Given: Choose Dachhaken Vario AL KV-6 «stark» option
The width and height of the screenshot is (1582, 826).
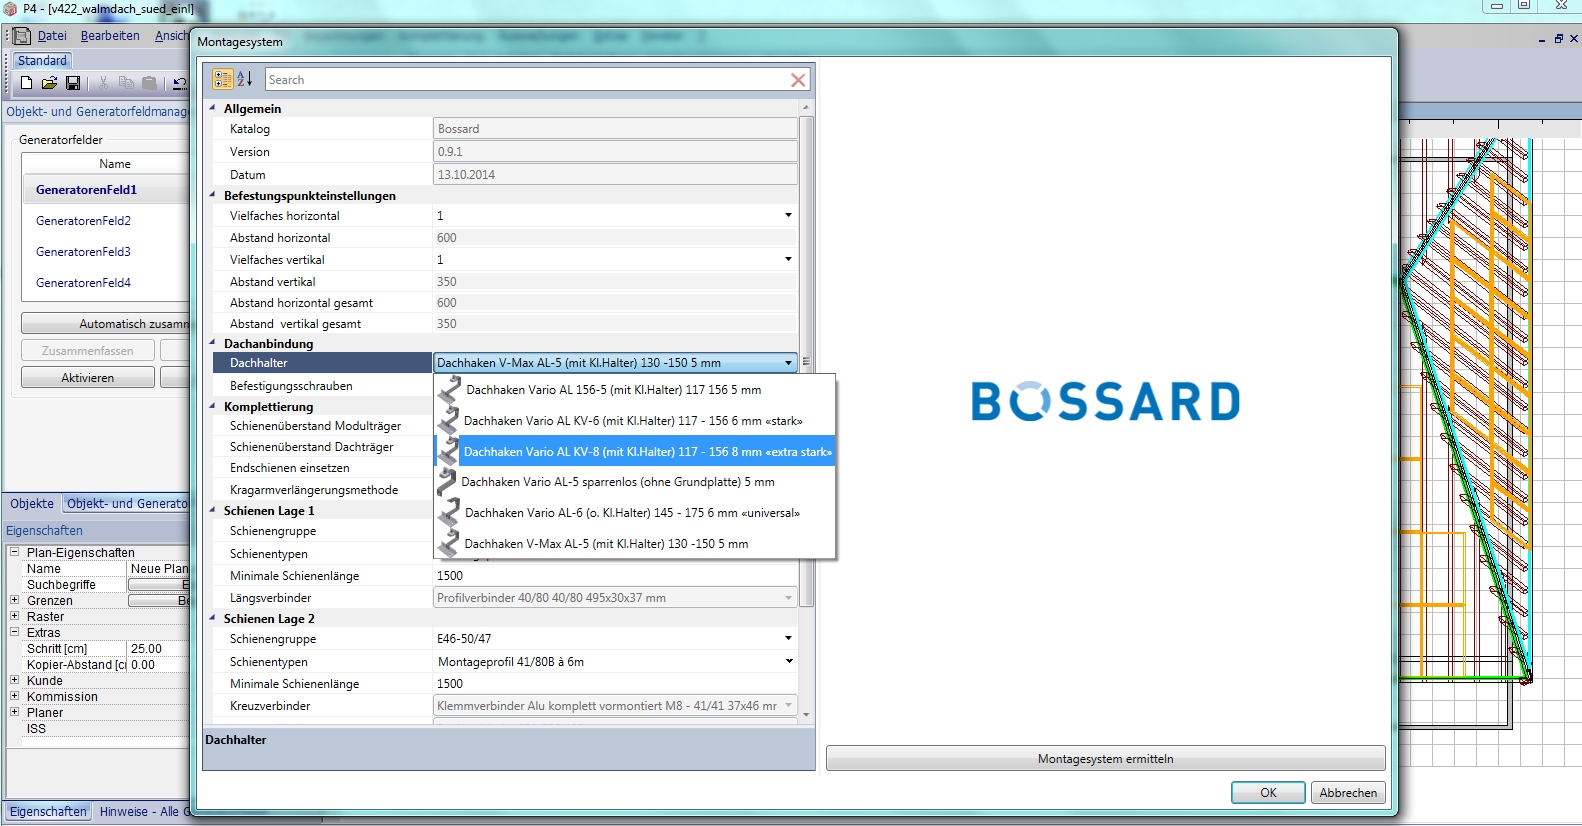Looking at the screenshot, I should click(x=635, y=421).
